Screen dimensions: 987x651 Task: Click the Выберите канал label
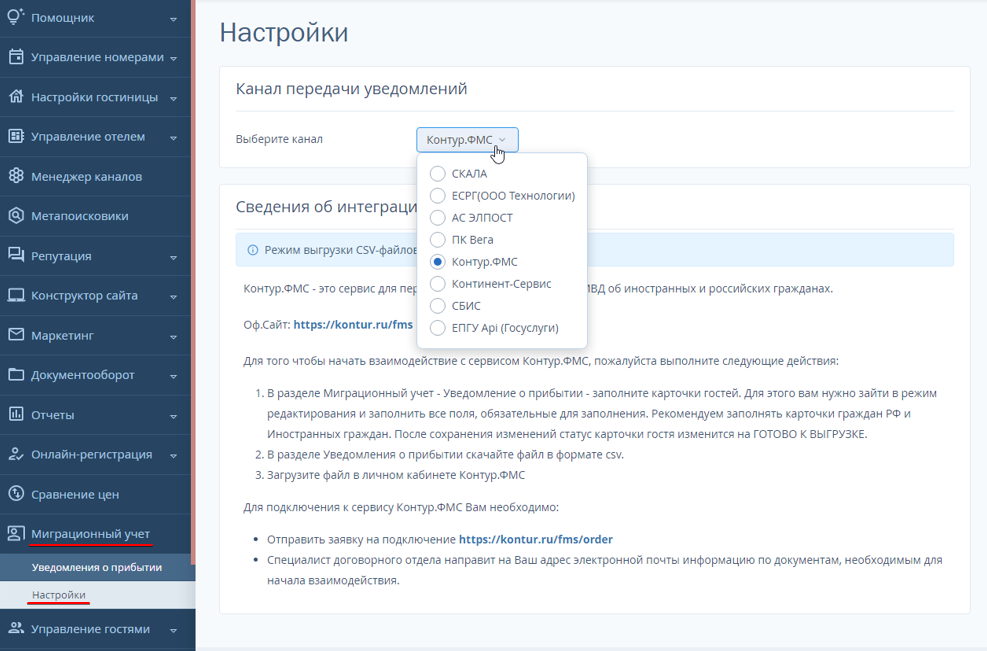(279, 139)
